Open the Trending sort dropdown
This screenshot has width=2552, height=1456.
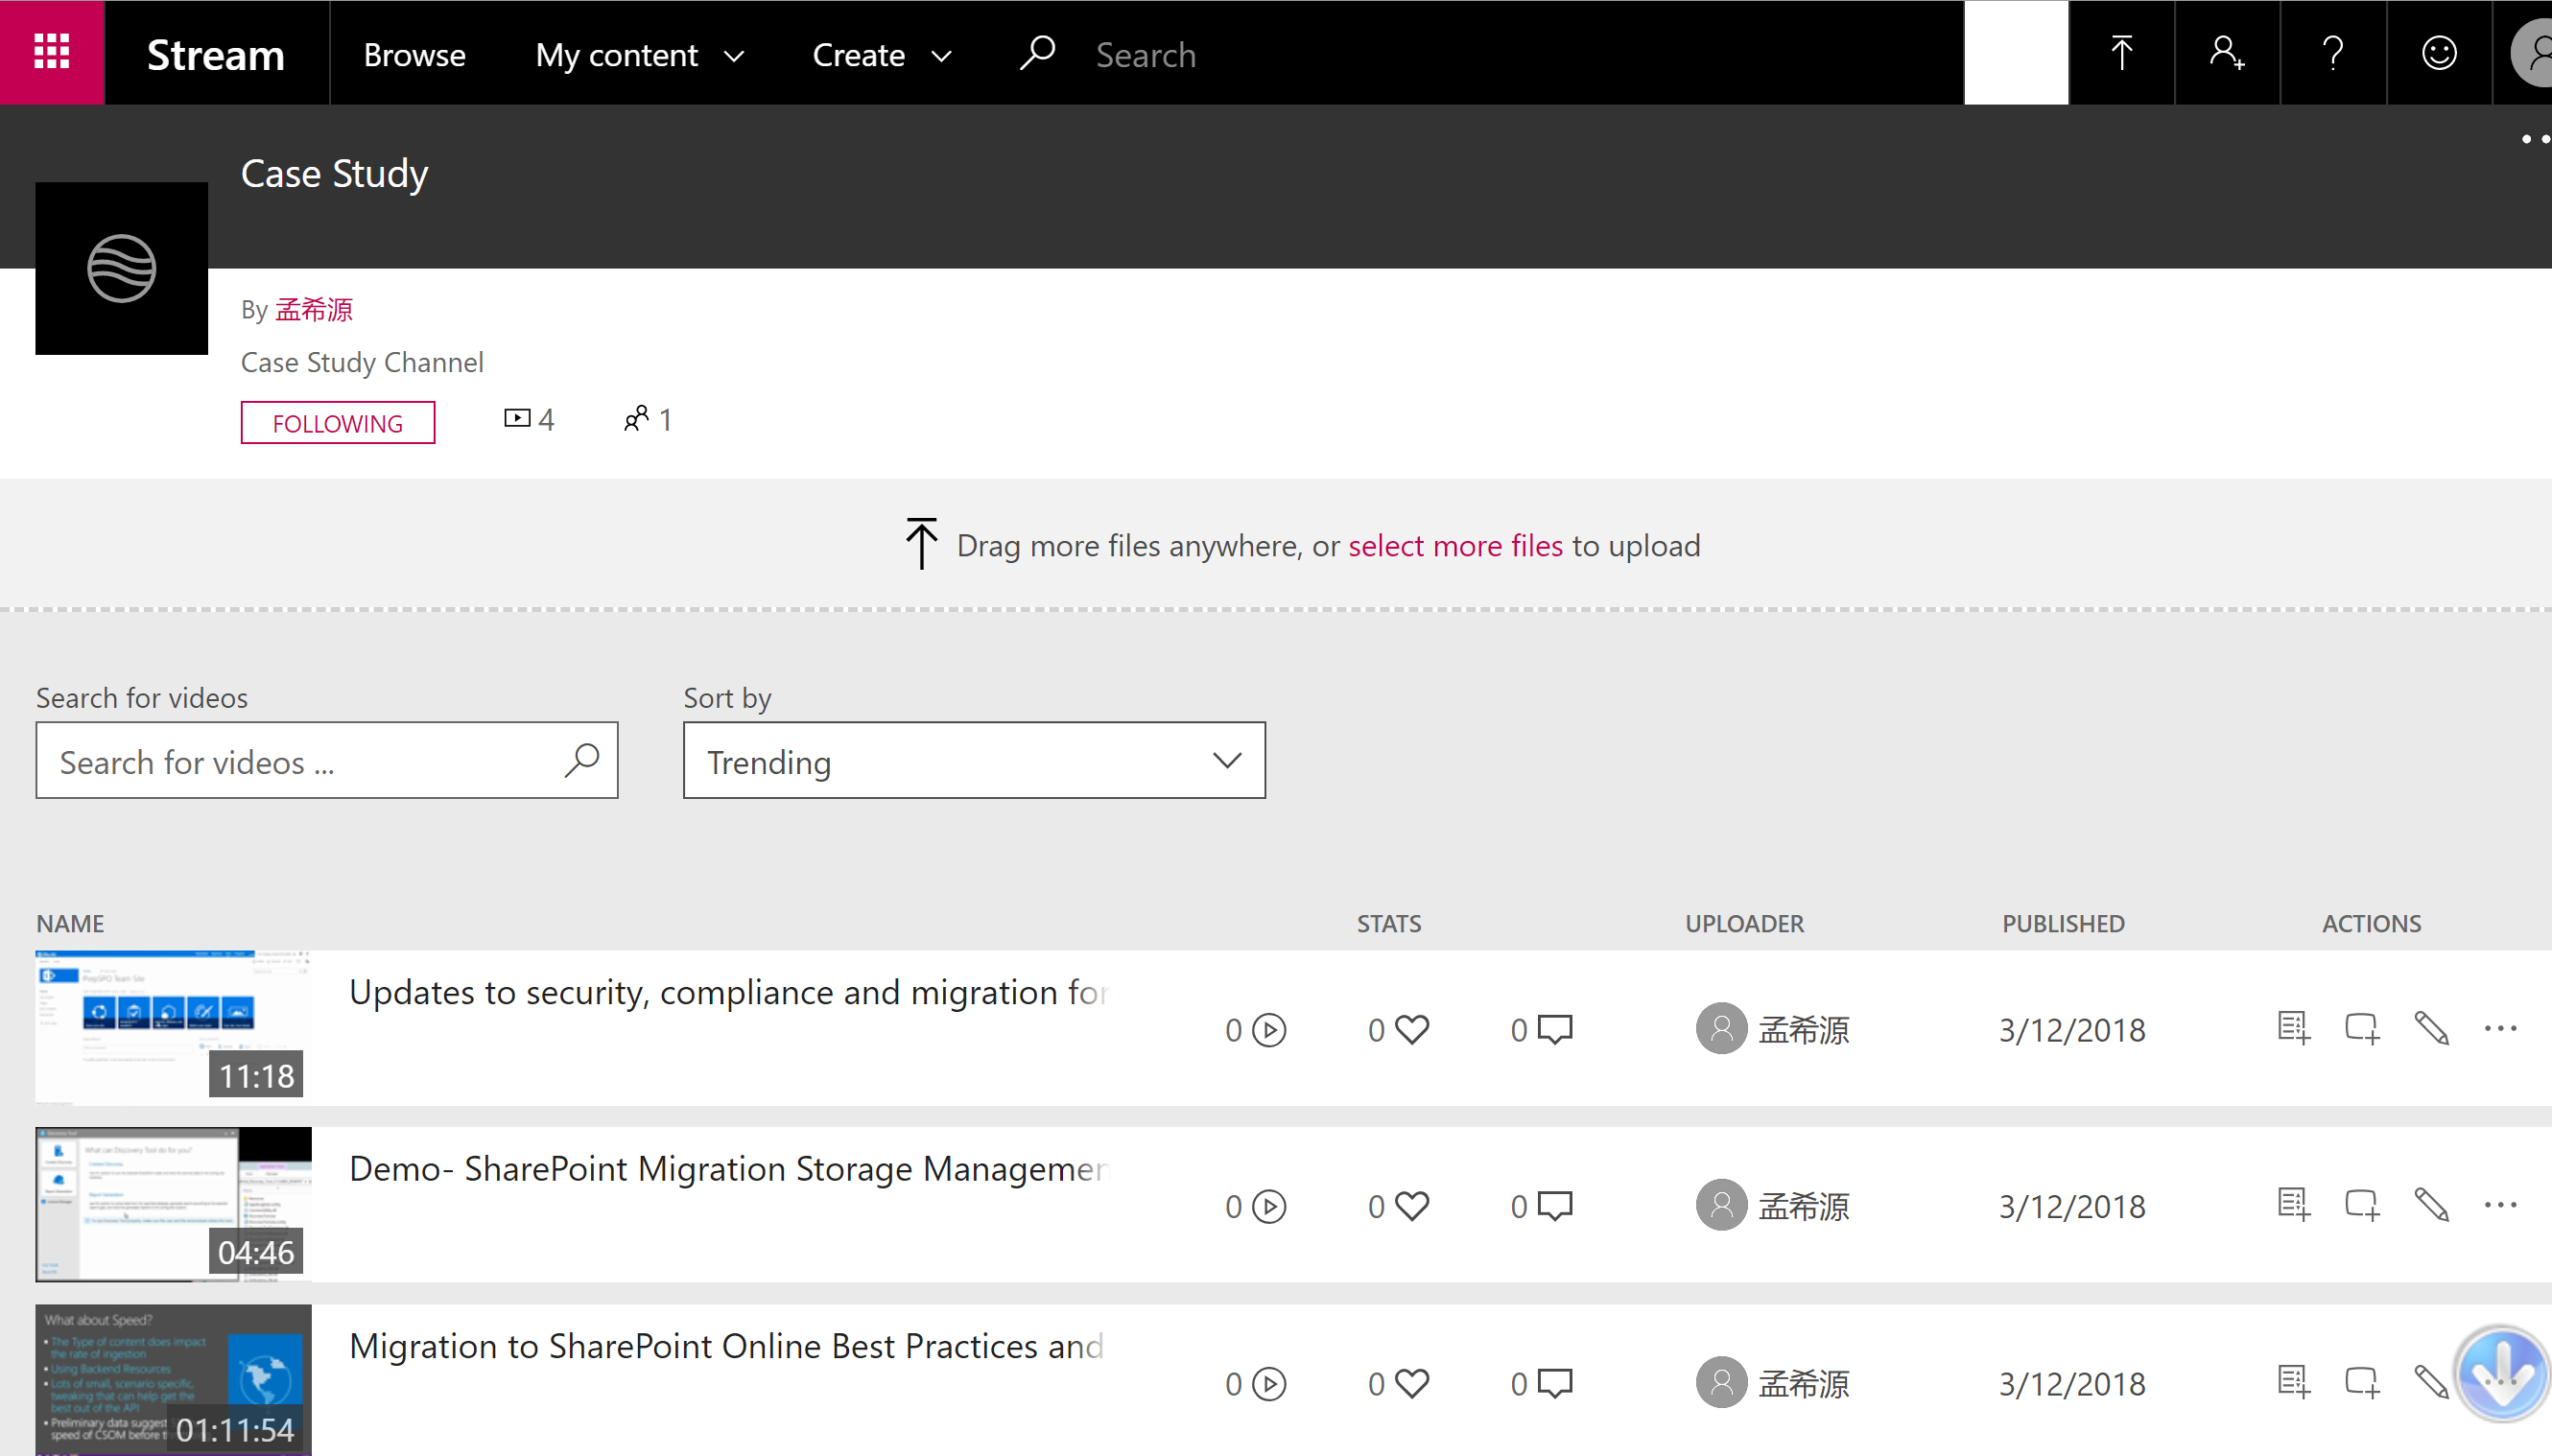[x=974, y=760]
